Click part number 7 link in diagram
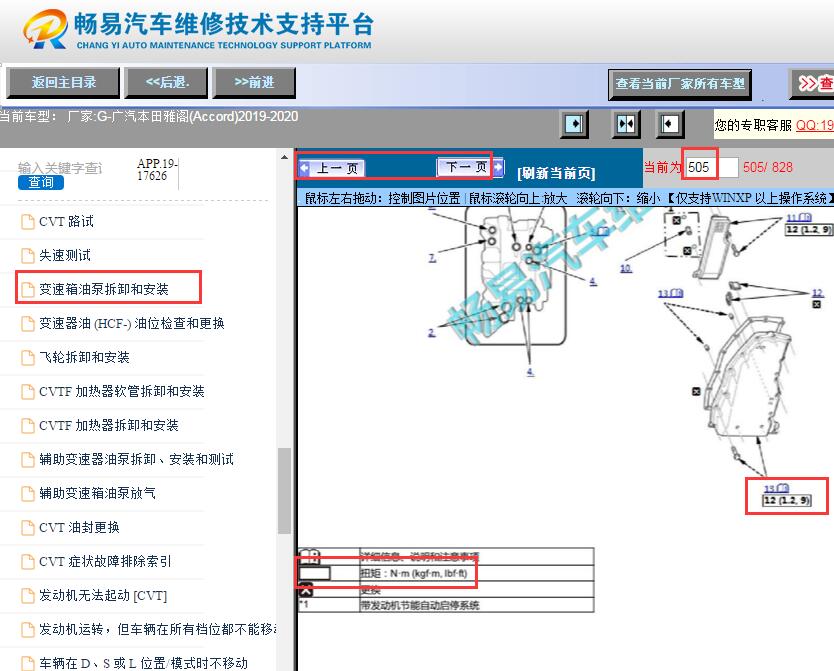The height and width of the screenshot is (671, 834). [x=432, y=258]
